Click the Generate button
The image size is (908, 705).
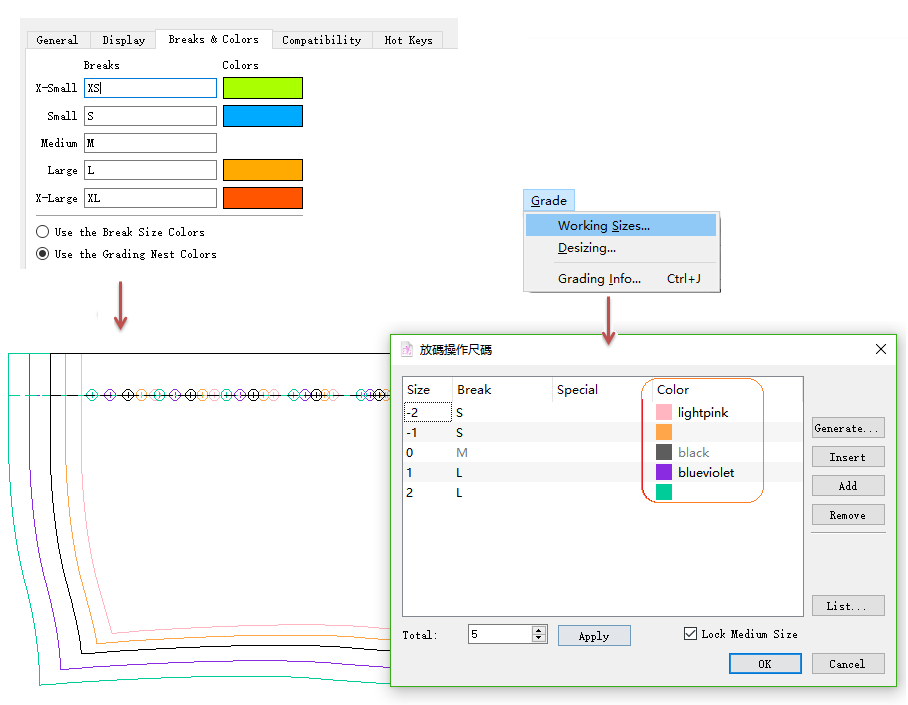tap(848, 428)
